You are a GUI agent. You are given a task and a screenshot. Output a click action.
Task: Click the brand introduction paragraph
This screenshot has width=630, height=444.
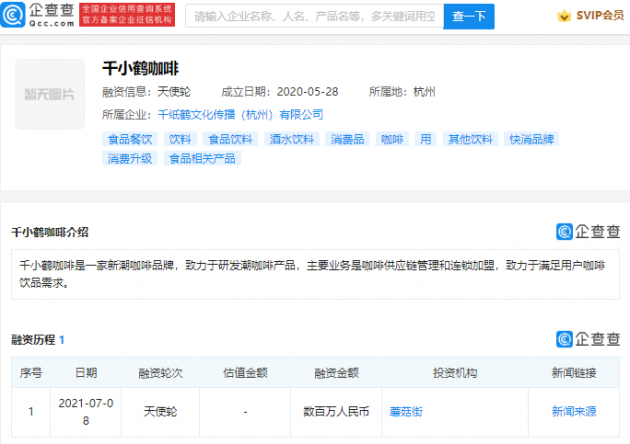[x=315, y=274]
